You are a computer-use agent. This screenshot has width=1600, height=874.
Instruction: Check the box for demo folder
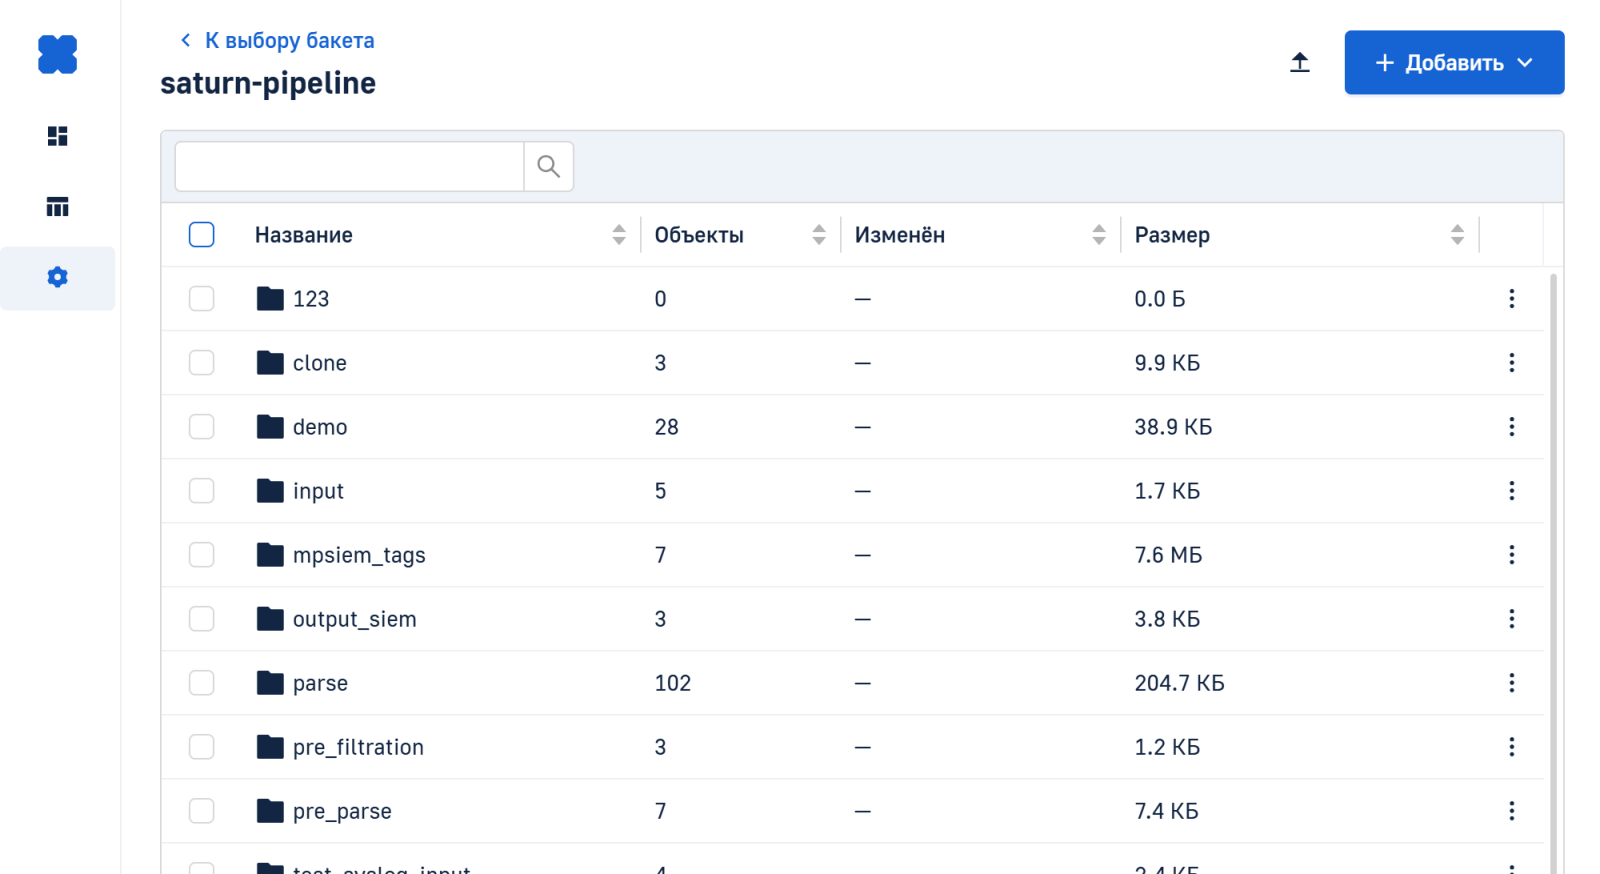point(201,427)
